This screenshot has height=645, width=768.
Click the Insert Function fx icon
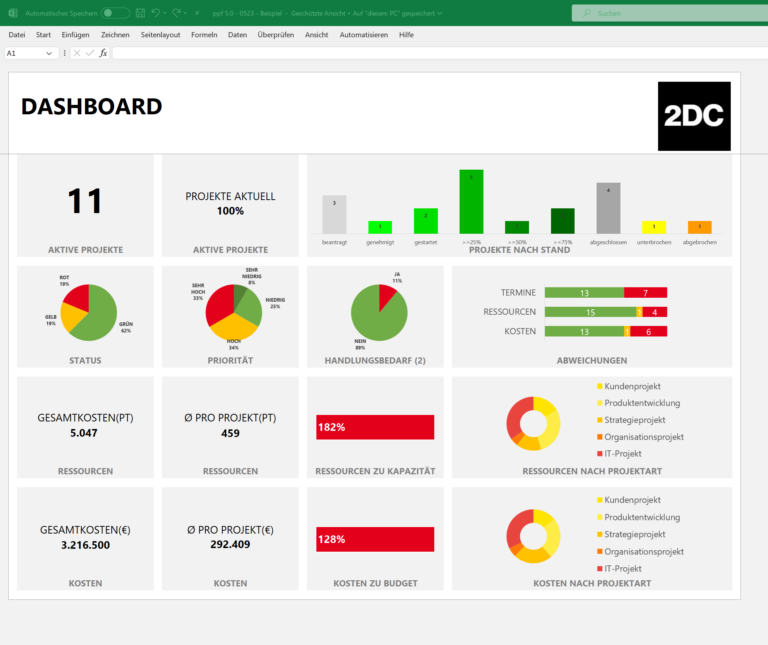point(103,53)
